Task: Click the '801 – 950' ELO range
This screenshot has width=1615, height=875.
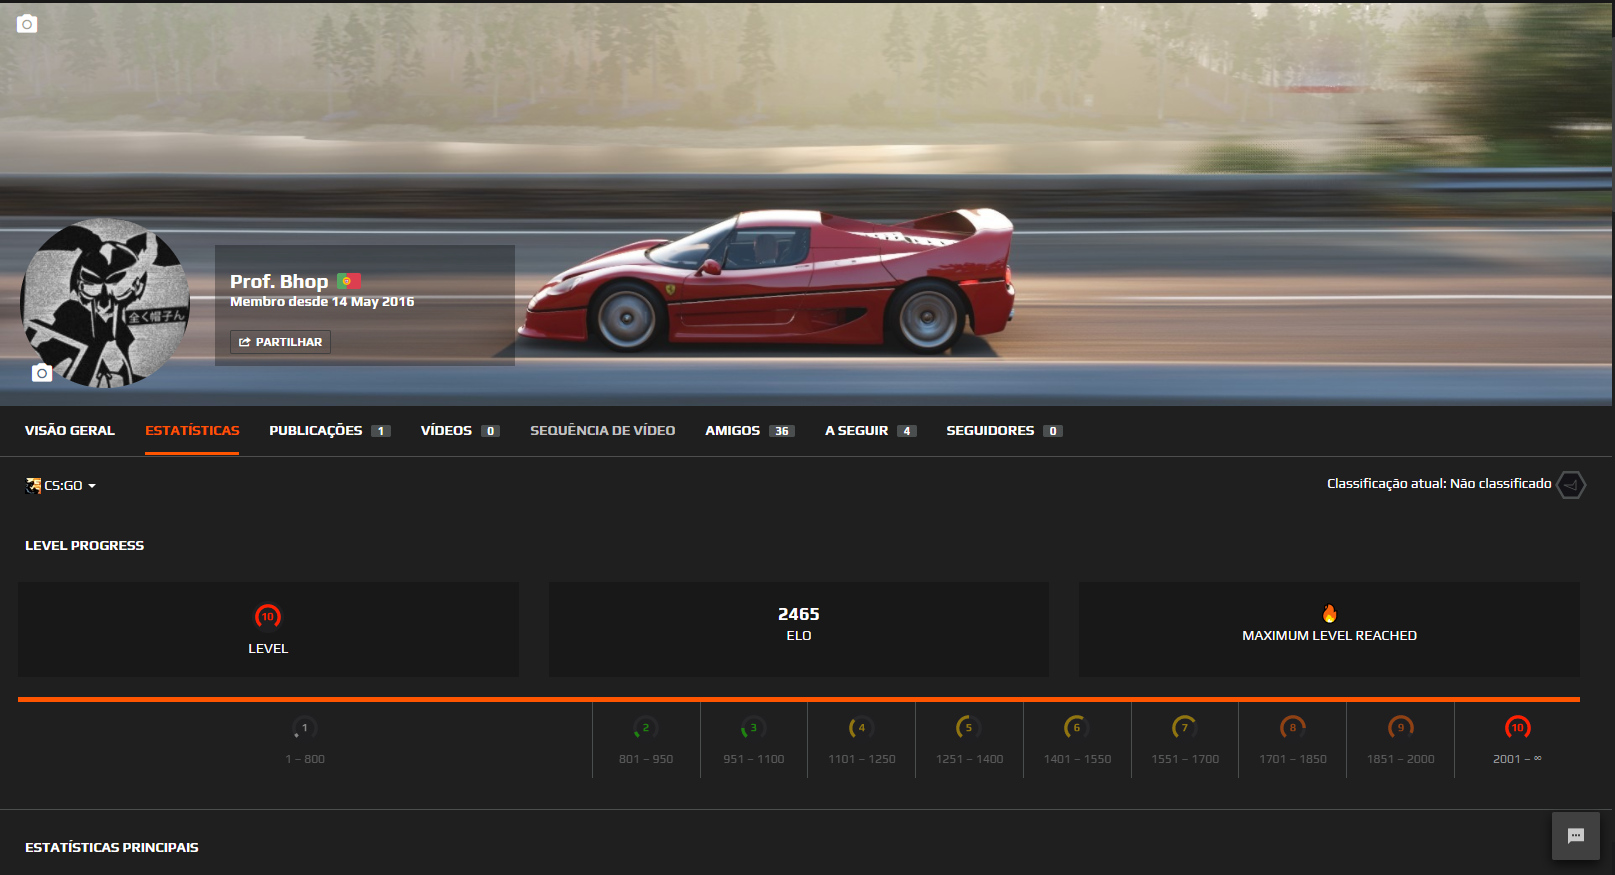Action: pos(646,759)
